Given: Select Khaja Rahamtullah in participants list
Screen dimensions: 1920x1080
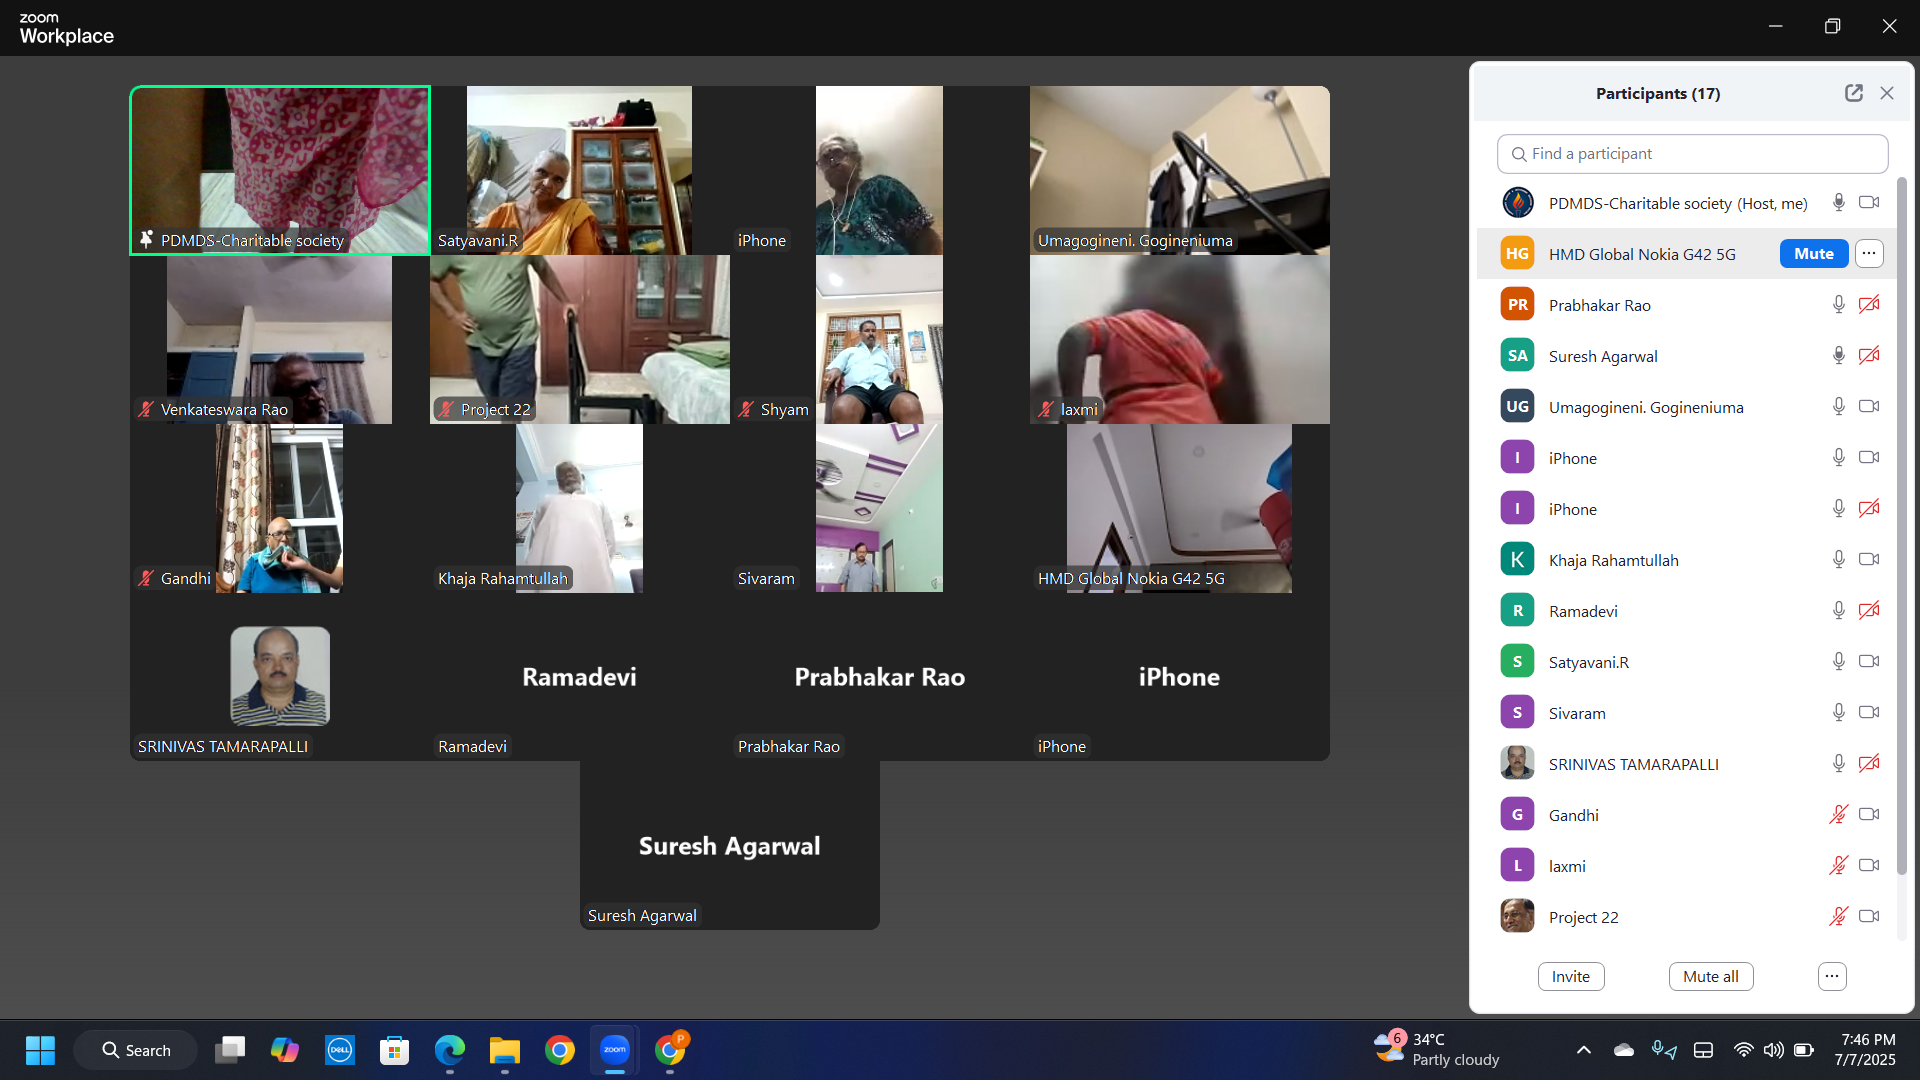Looking at the screenshot, I should click(1687, 560).
